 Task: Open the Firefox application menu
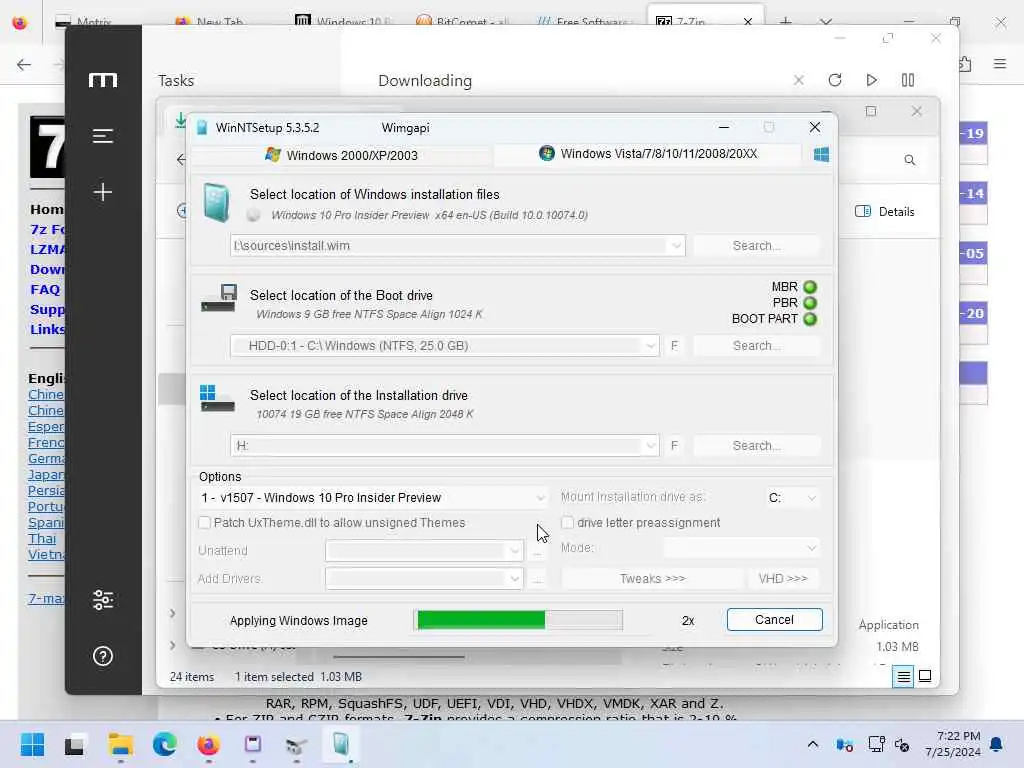click(1000, 64)
